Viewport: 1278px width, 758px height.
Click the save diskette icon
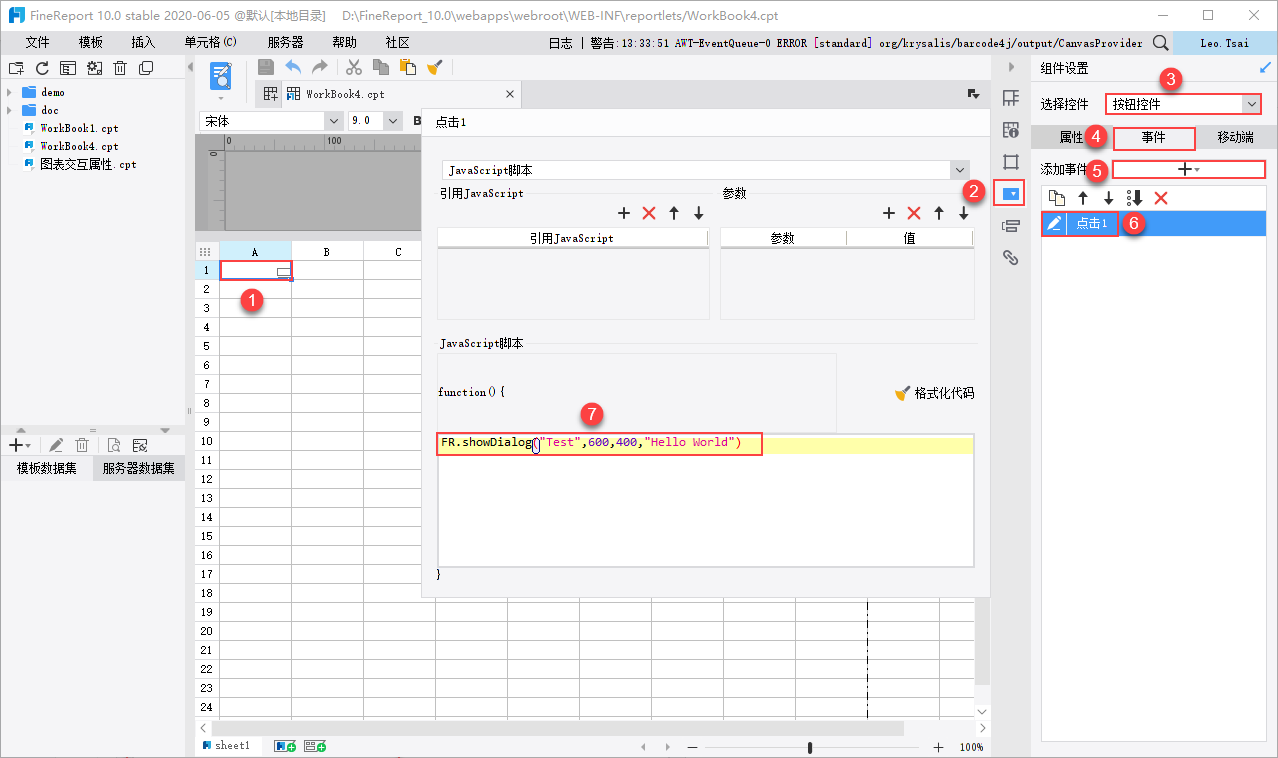click(266, 67)
